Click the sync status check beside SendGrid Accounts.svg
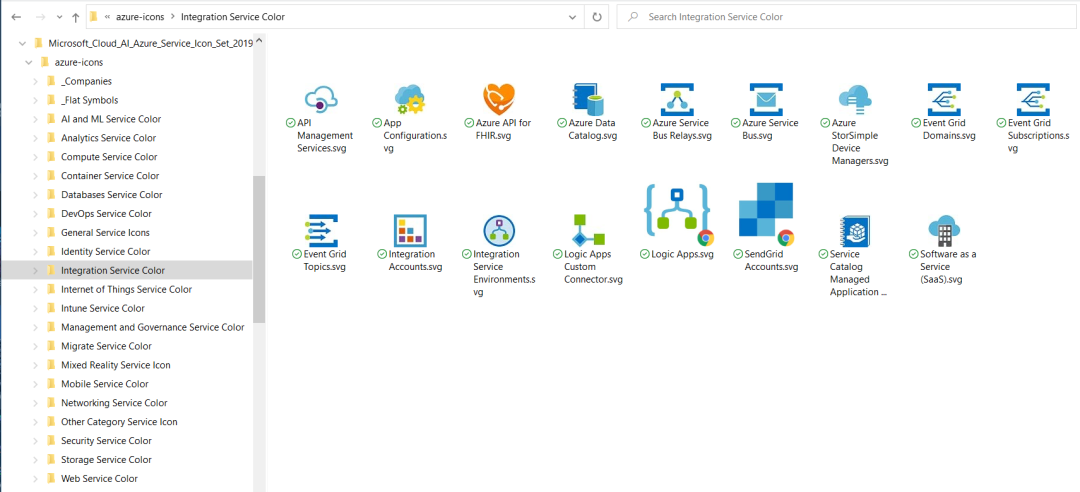 tap(738, 254)
